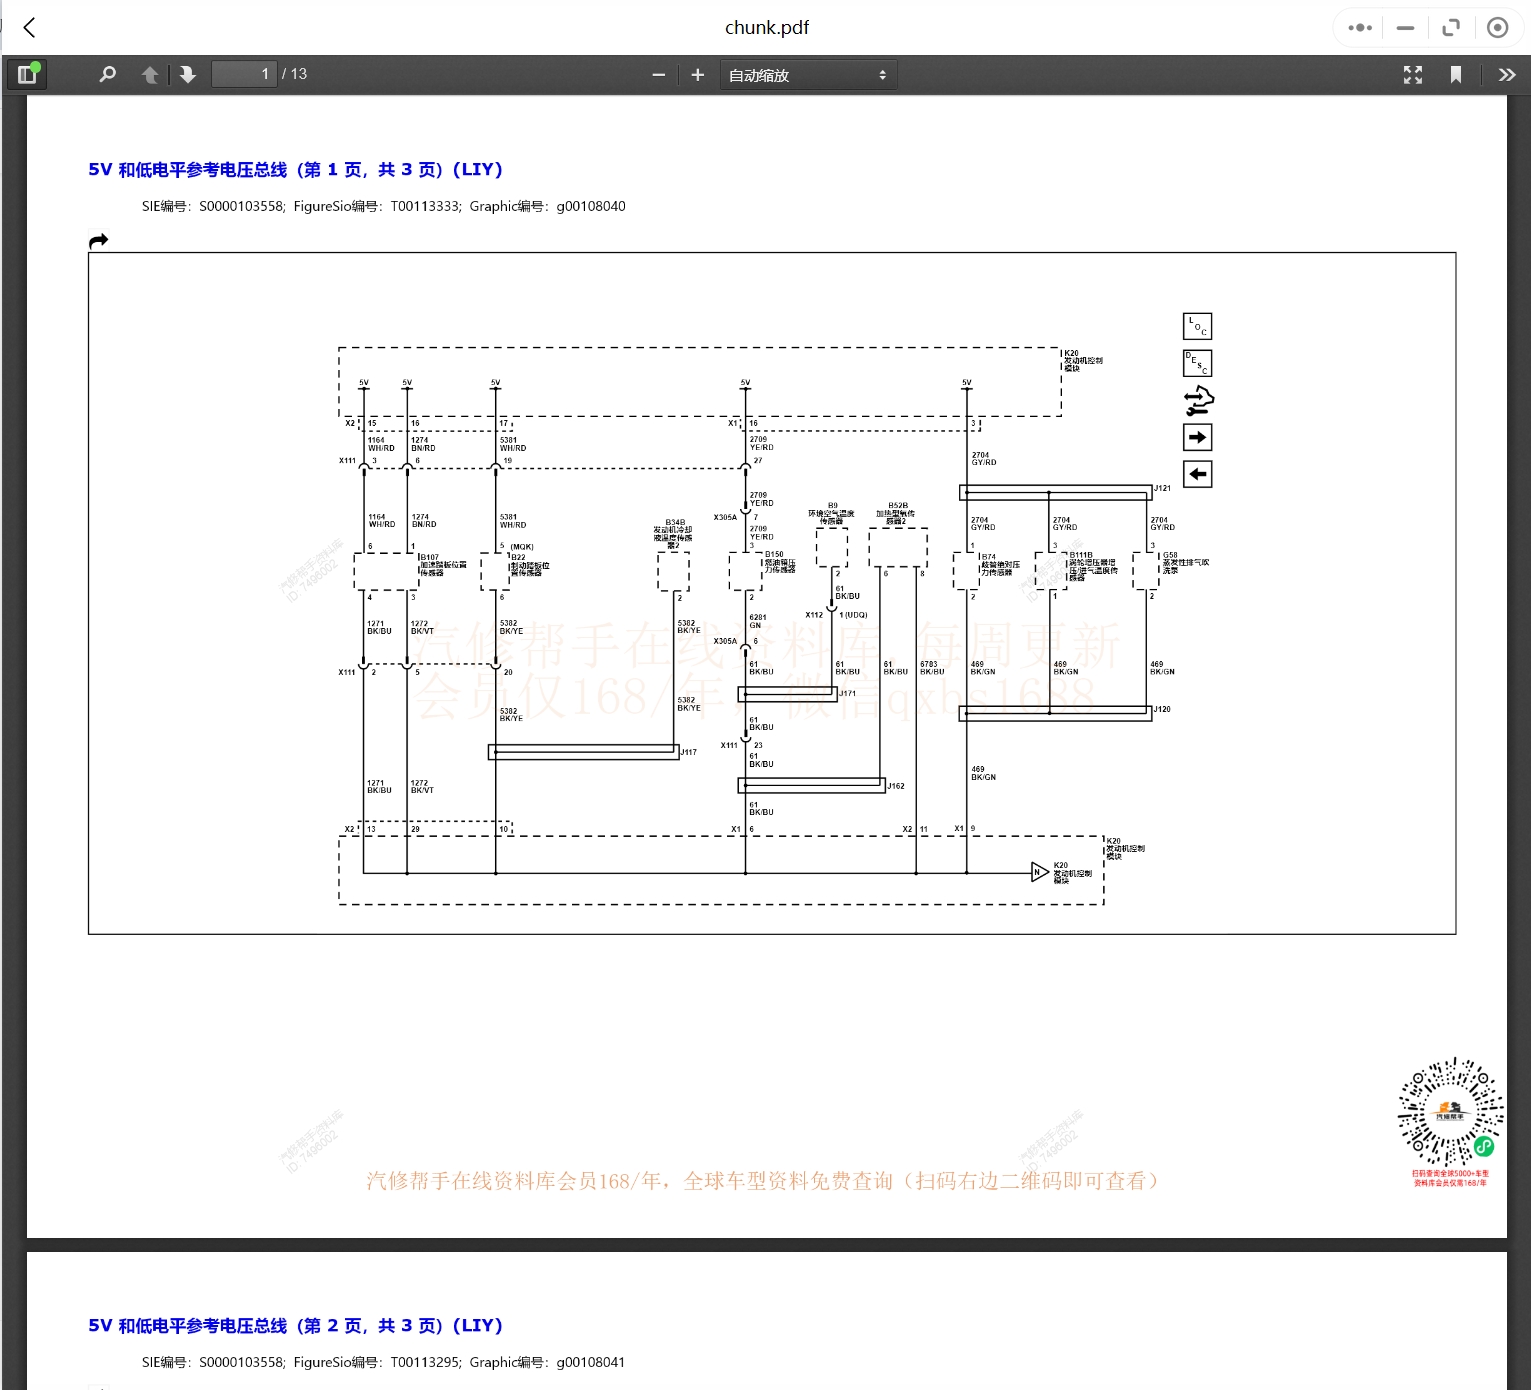Click the curved share arrow above diagram
This screenshot has height=1390, width=1531.
pyautogui.click(x=98, y=241)
